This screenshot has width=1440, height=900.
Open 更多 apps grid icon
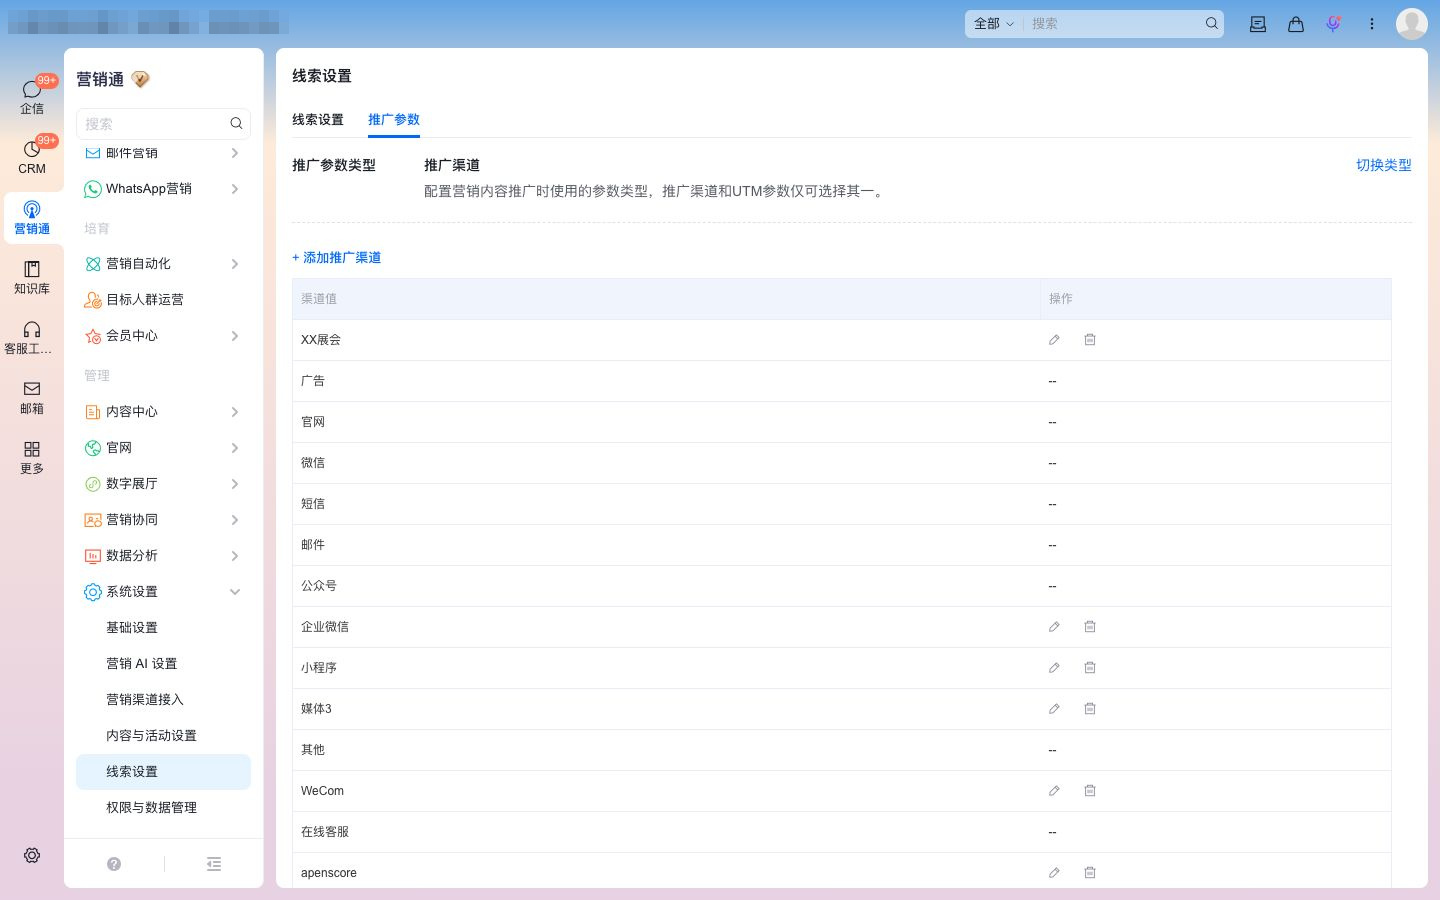click(32, 457)
